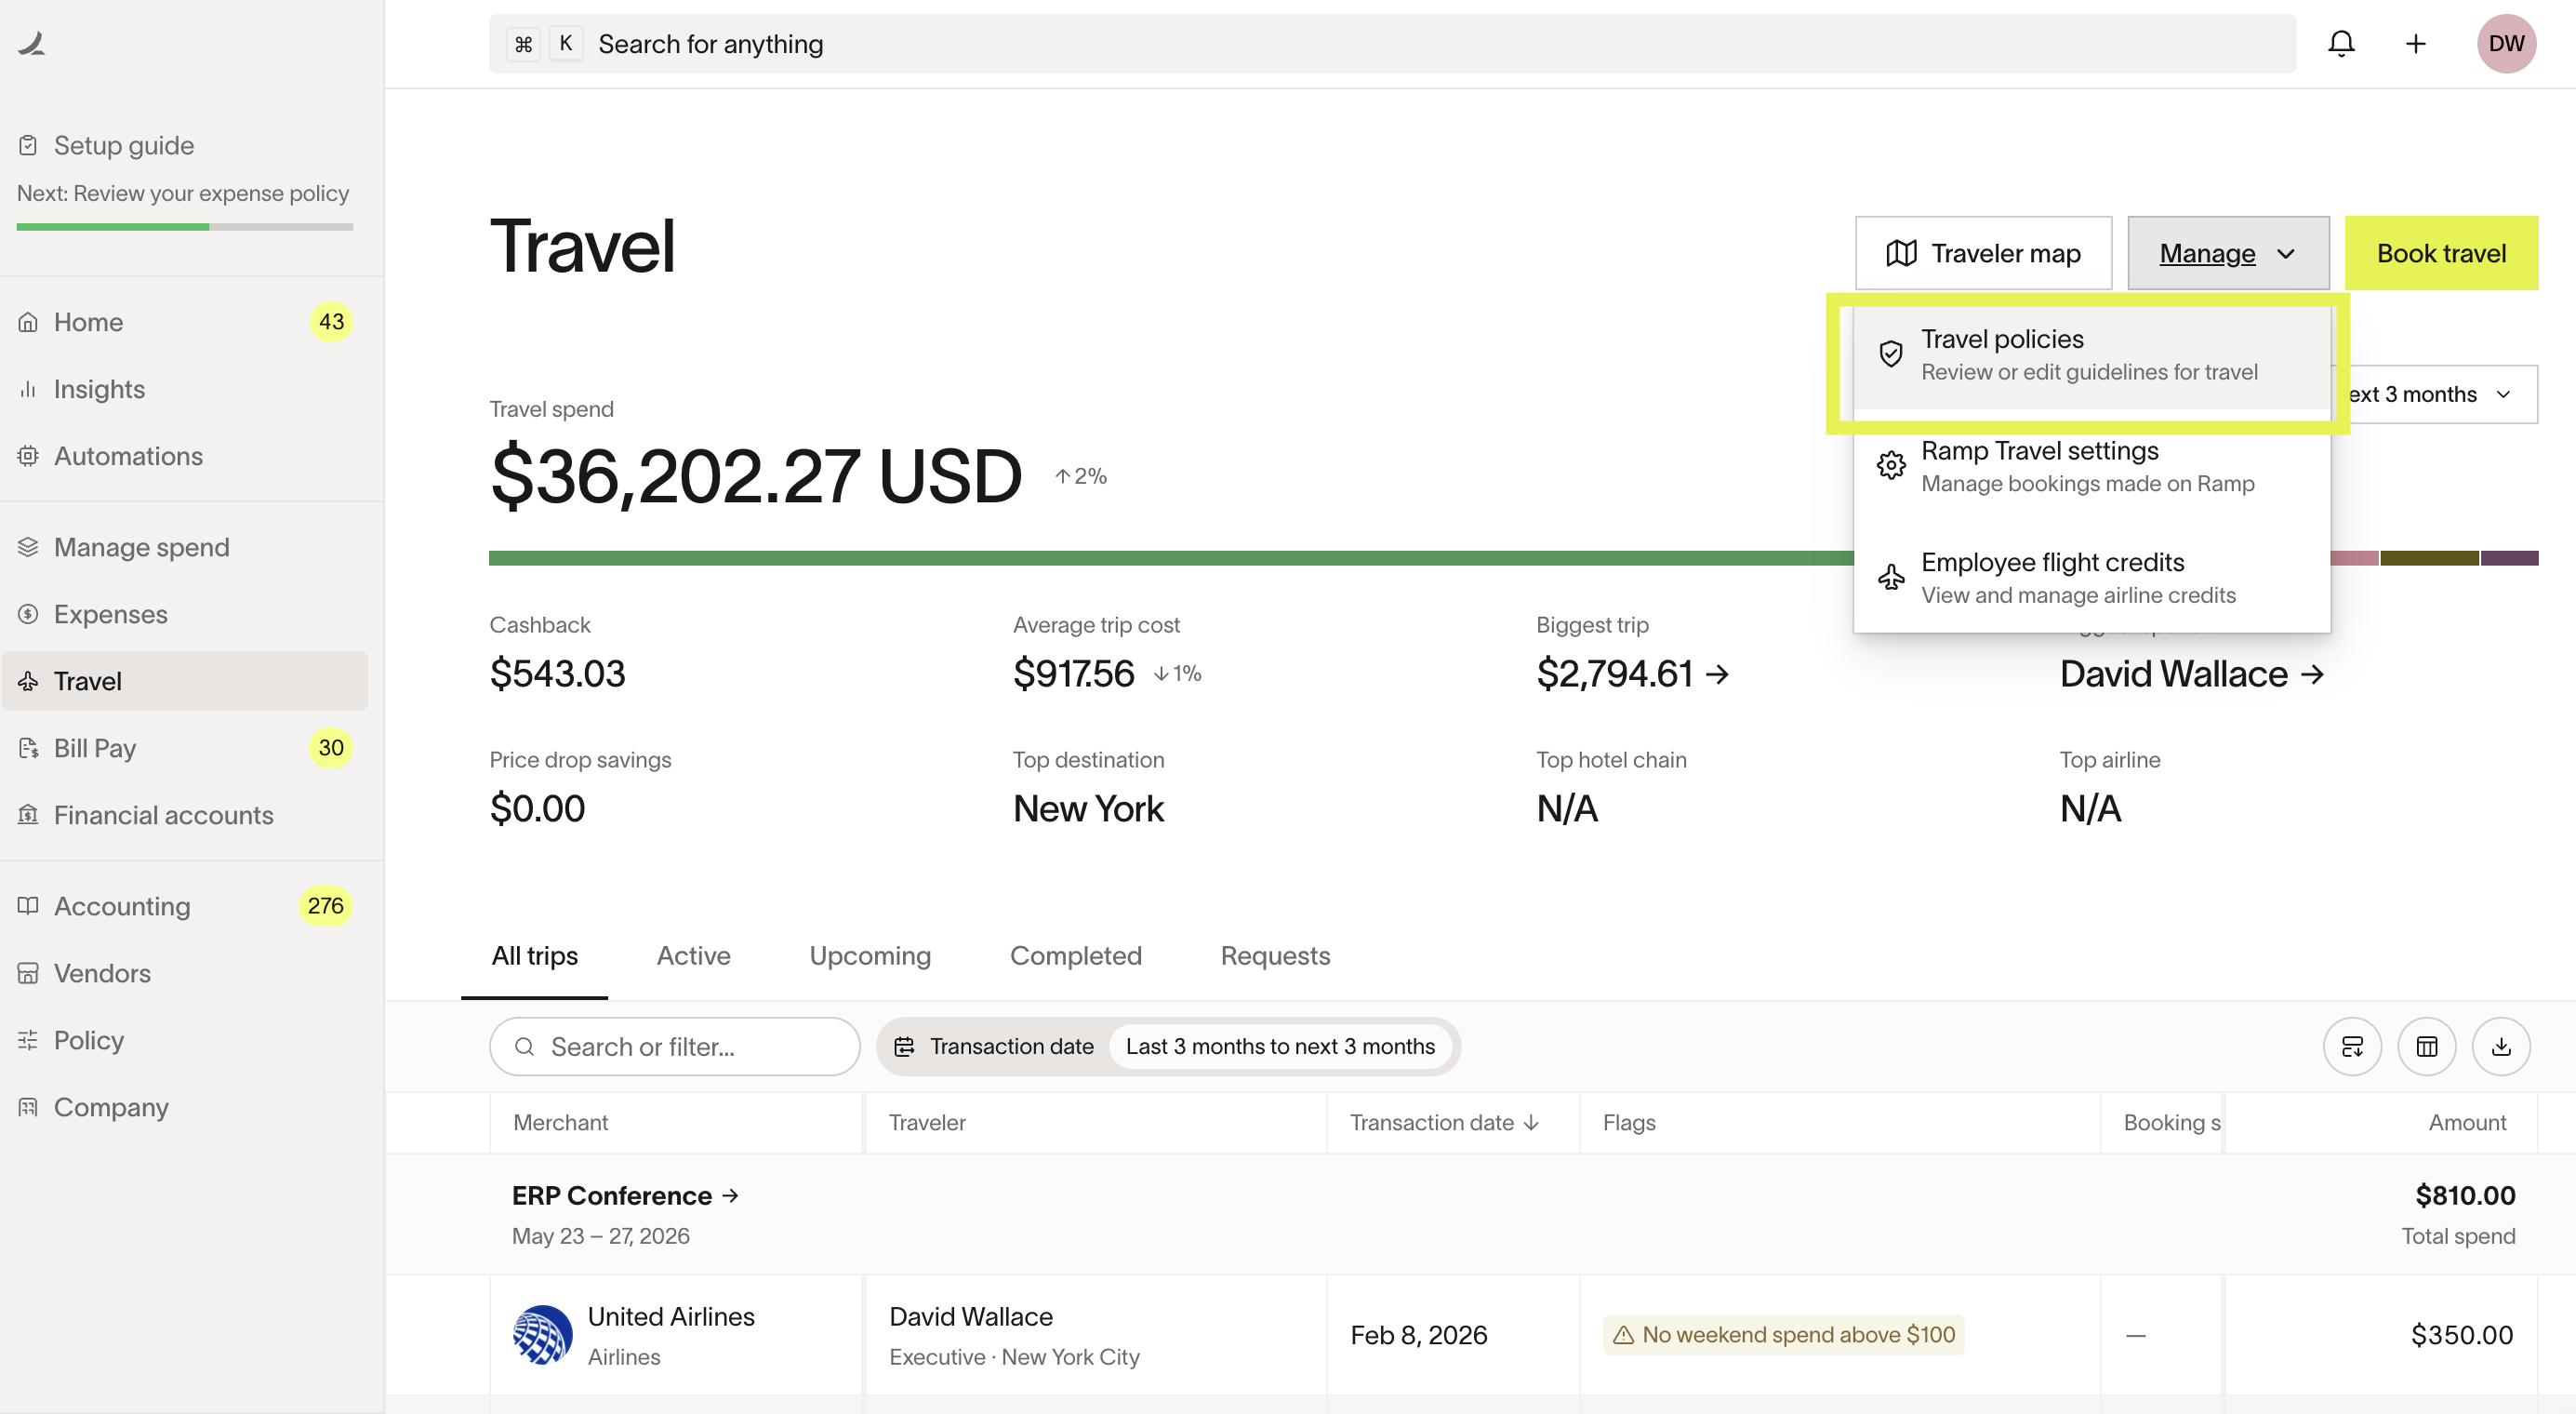Open the table columns icon
2576x1414 pixels.
pyautogui.click(x=2426, y=1046)
